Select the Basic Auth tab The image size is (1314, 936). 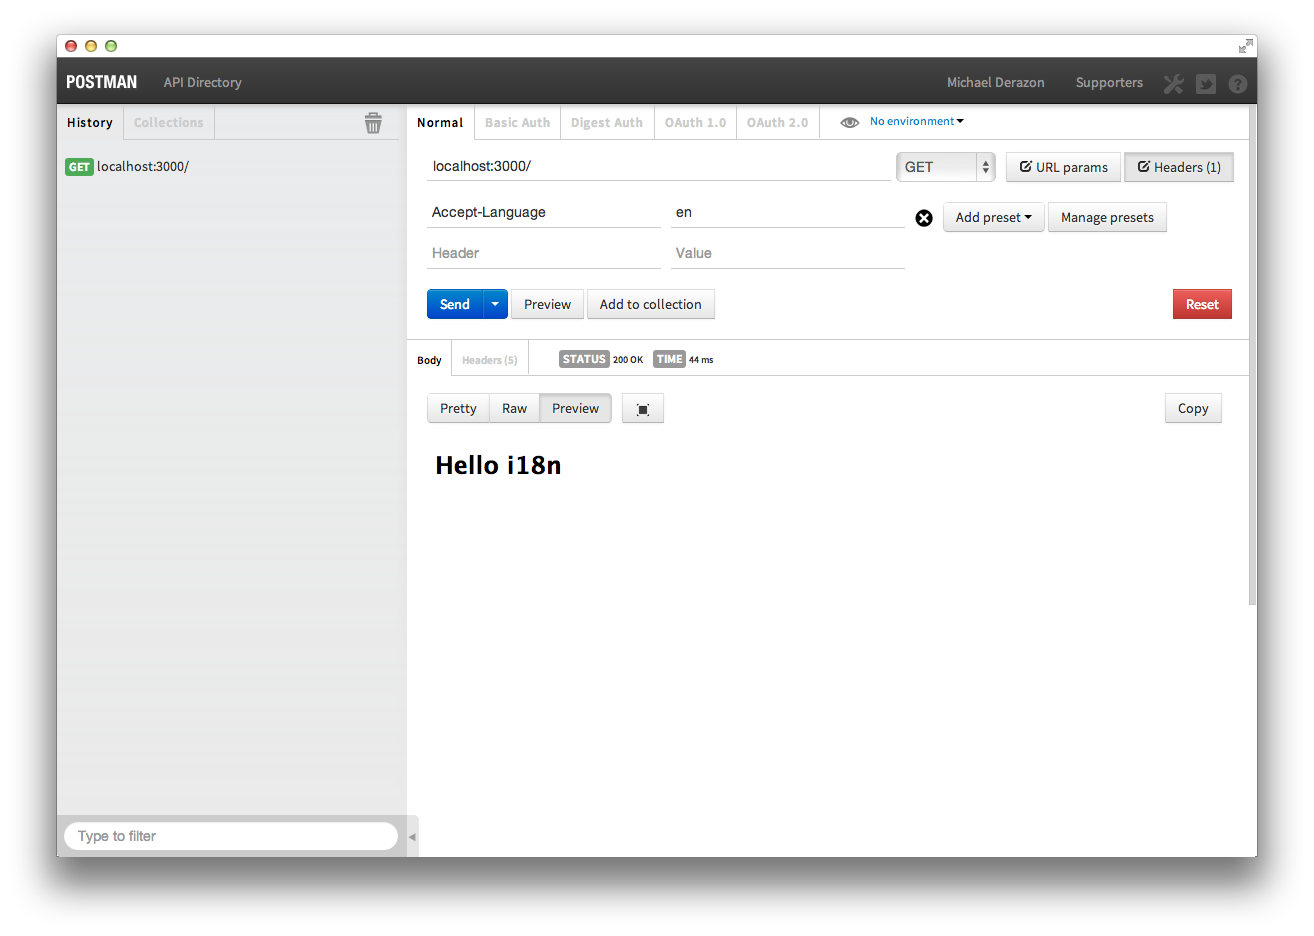(517, 123)
